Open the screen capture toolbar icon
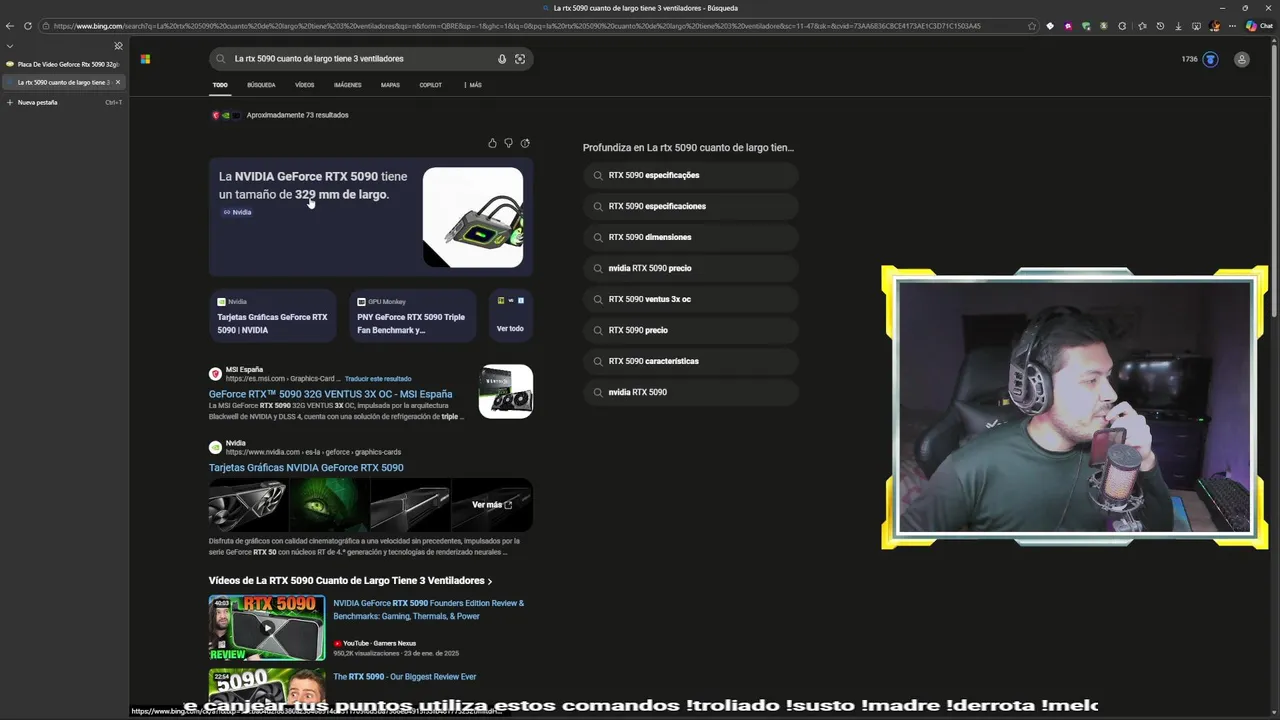Viewport: 1280px width, 720px height. pos(1196,26)
